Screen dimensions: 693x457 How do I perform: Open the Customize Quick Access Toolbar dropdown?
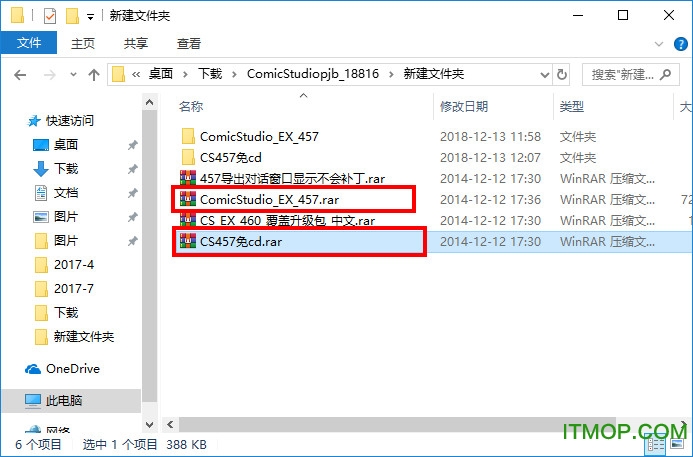coord(90,17)
